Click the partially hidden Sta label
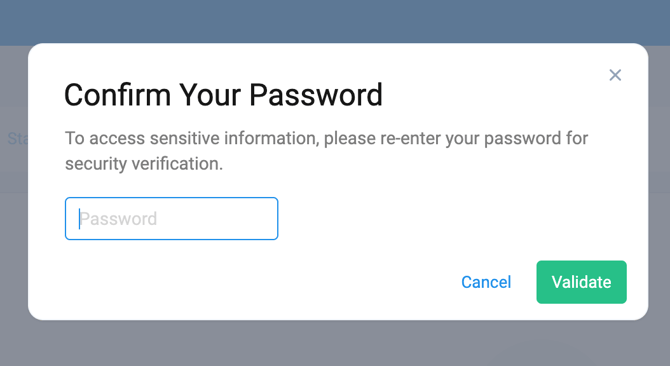The width and height of the screenshot is (670, 366). point(18,138)
